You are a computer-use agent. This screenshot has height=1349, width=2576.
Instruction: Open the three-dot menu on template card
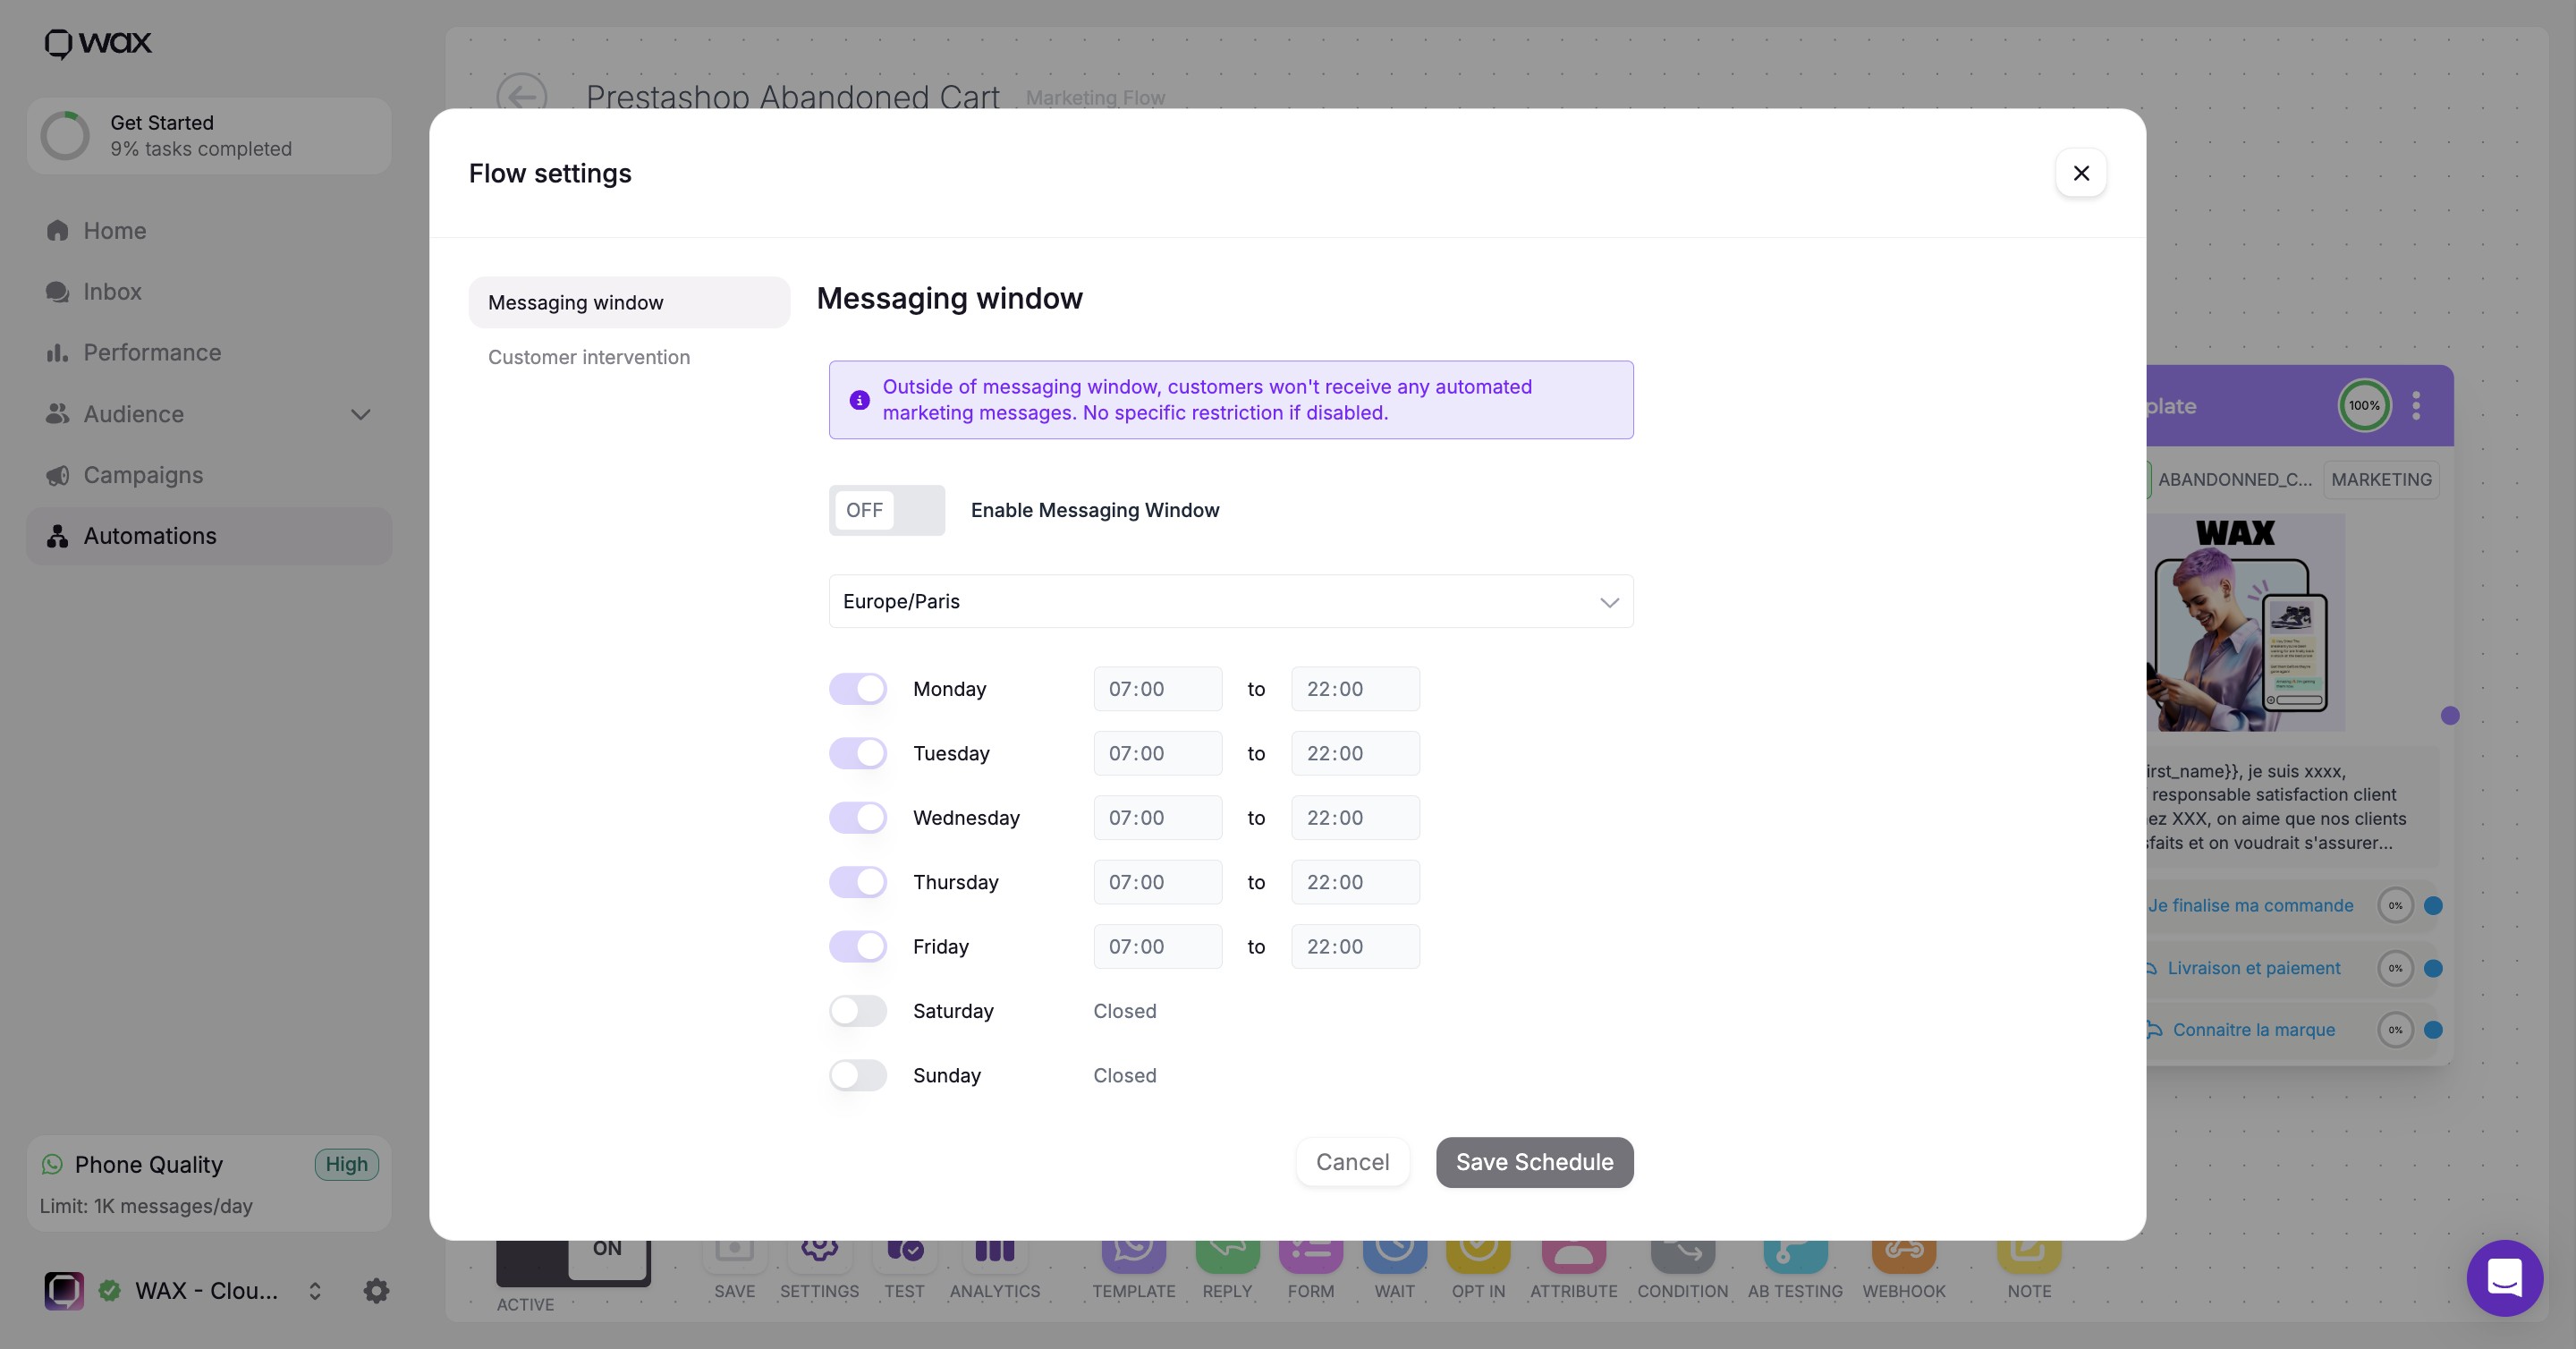(x=2416, y=406)
